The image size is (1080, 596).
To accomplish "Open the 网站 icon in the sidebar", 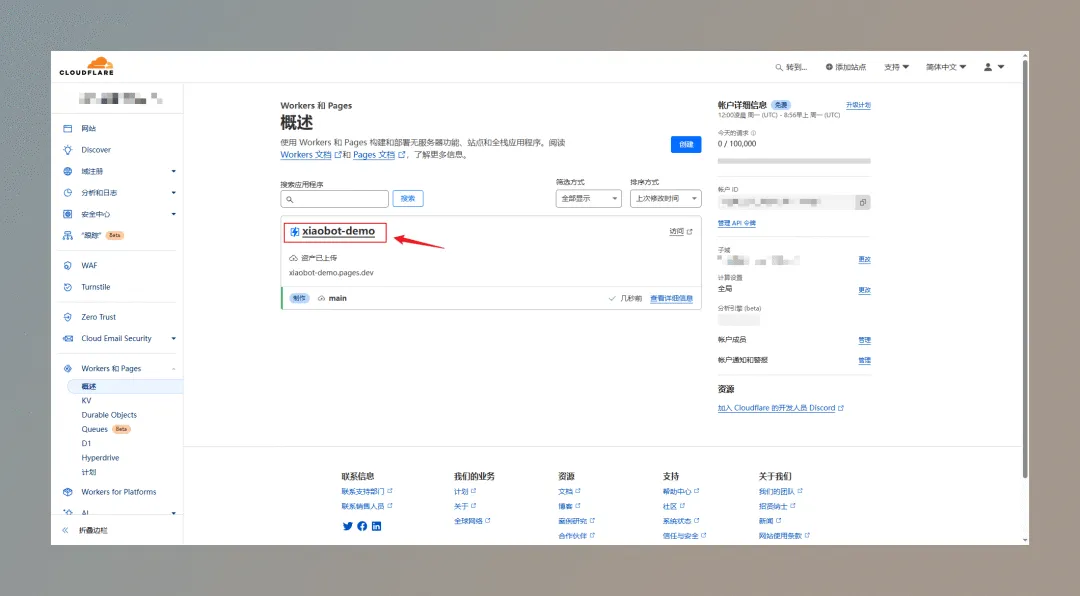I will (68, 128).
